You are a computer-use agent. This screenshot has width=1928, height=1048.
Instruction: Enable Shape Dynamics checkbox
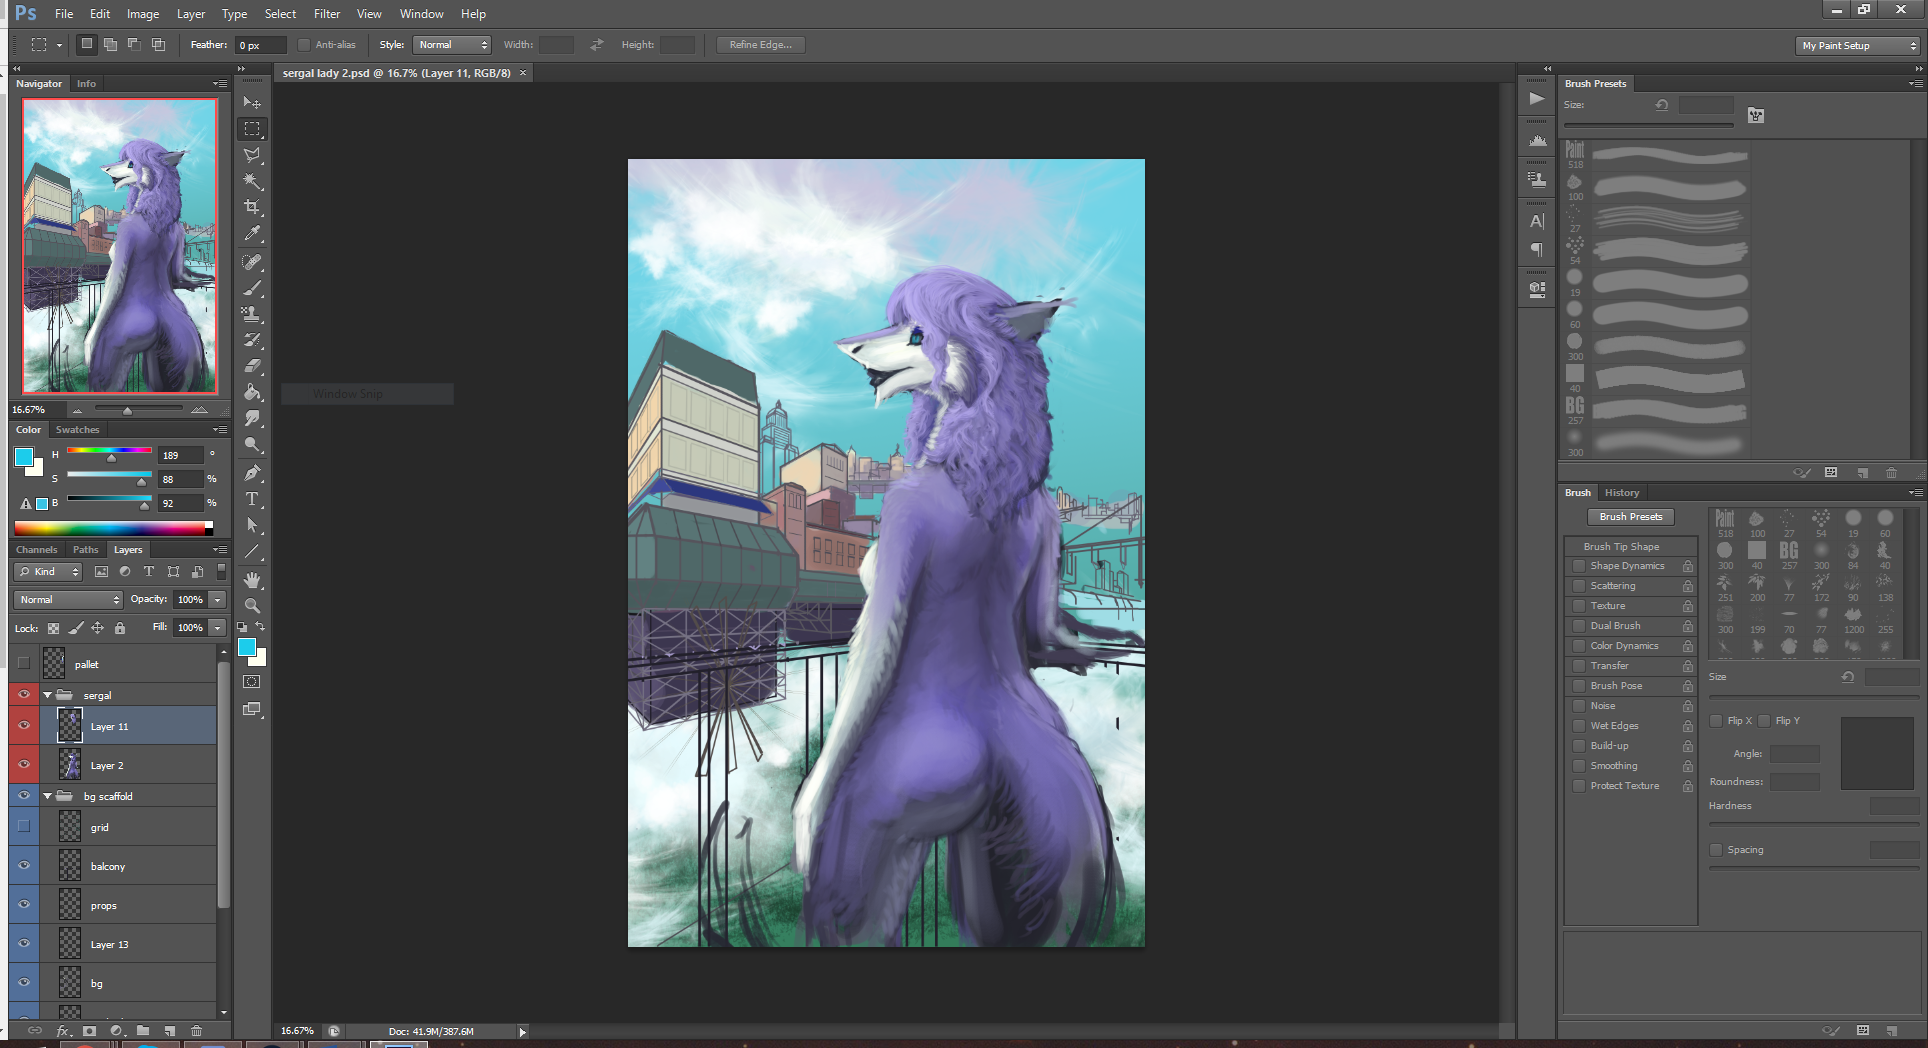point(1579,566)
